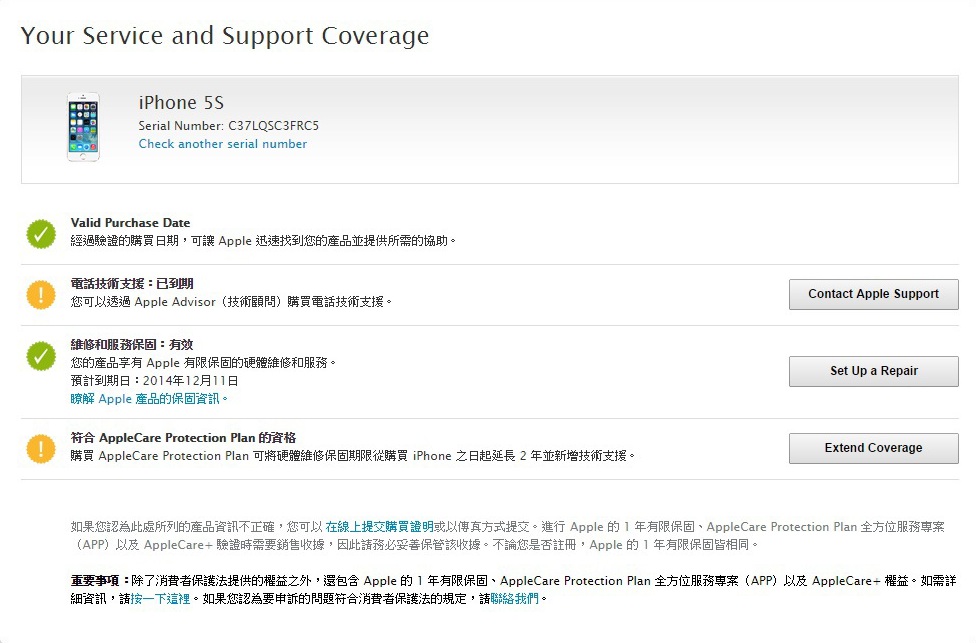The image size is (976, 643).
Task: Click the Set Up a Repair button
Action: pyautogui.click(x=873, y=371)
